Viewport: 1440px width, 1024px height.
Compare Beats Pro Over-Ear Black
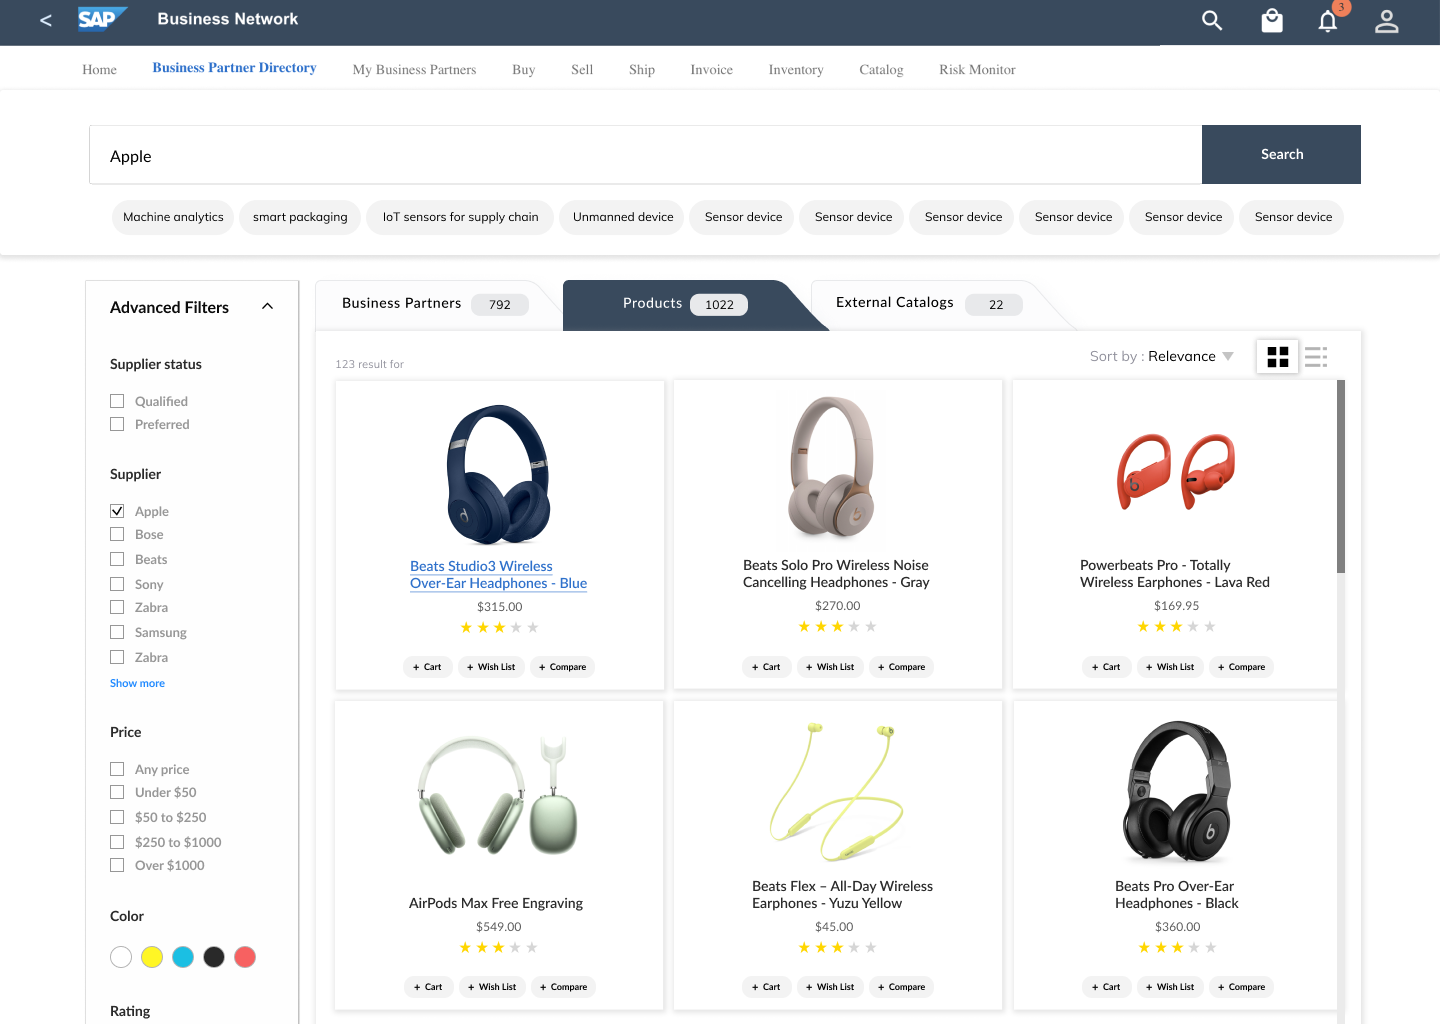pos(1241,987)
